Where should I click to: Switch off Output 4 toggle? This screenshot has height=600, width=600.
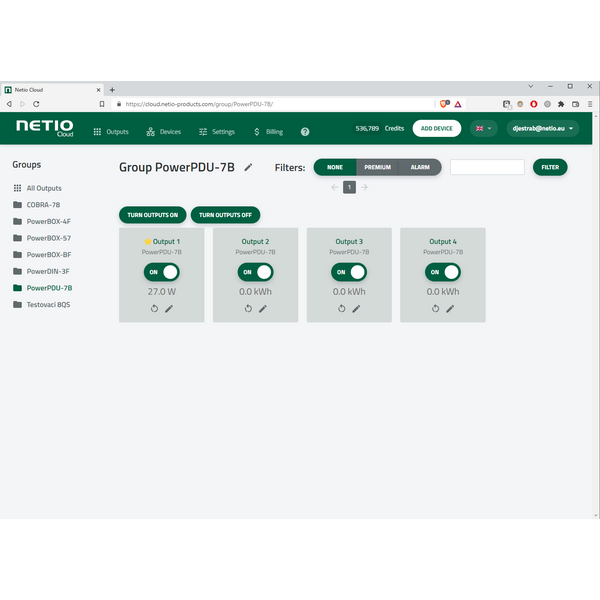click(443, 272)
